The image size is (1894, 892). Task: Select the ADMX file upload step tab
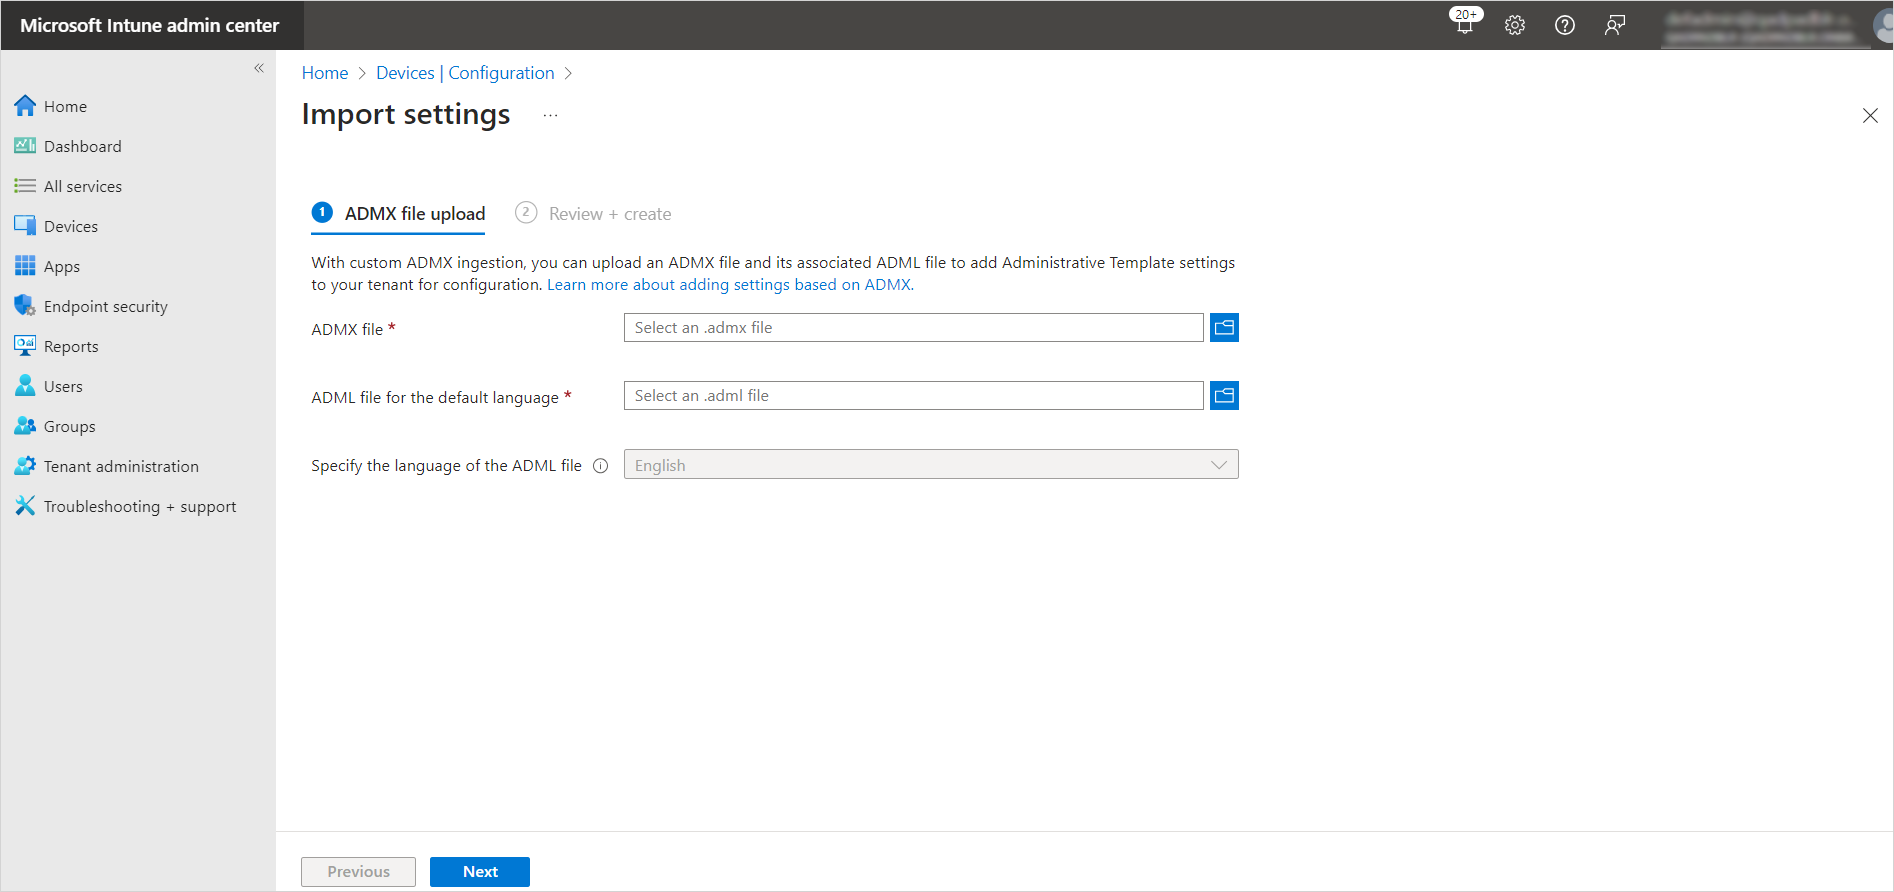(399, 214)
